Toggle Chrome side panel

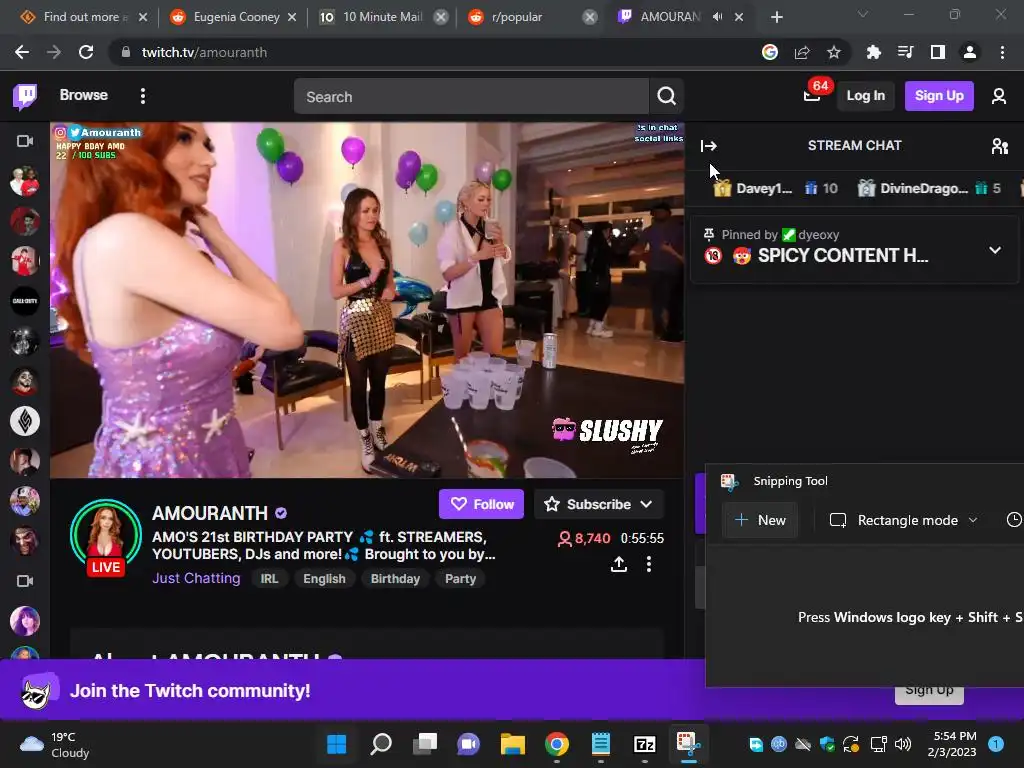(937, 52)
